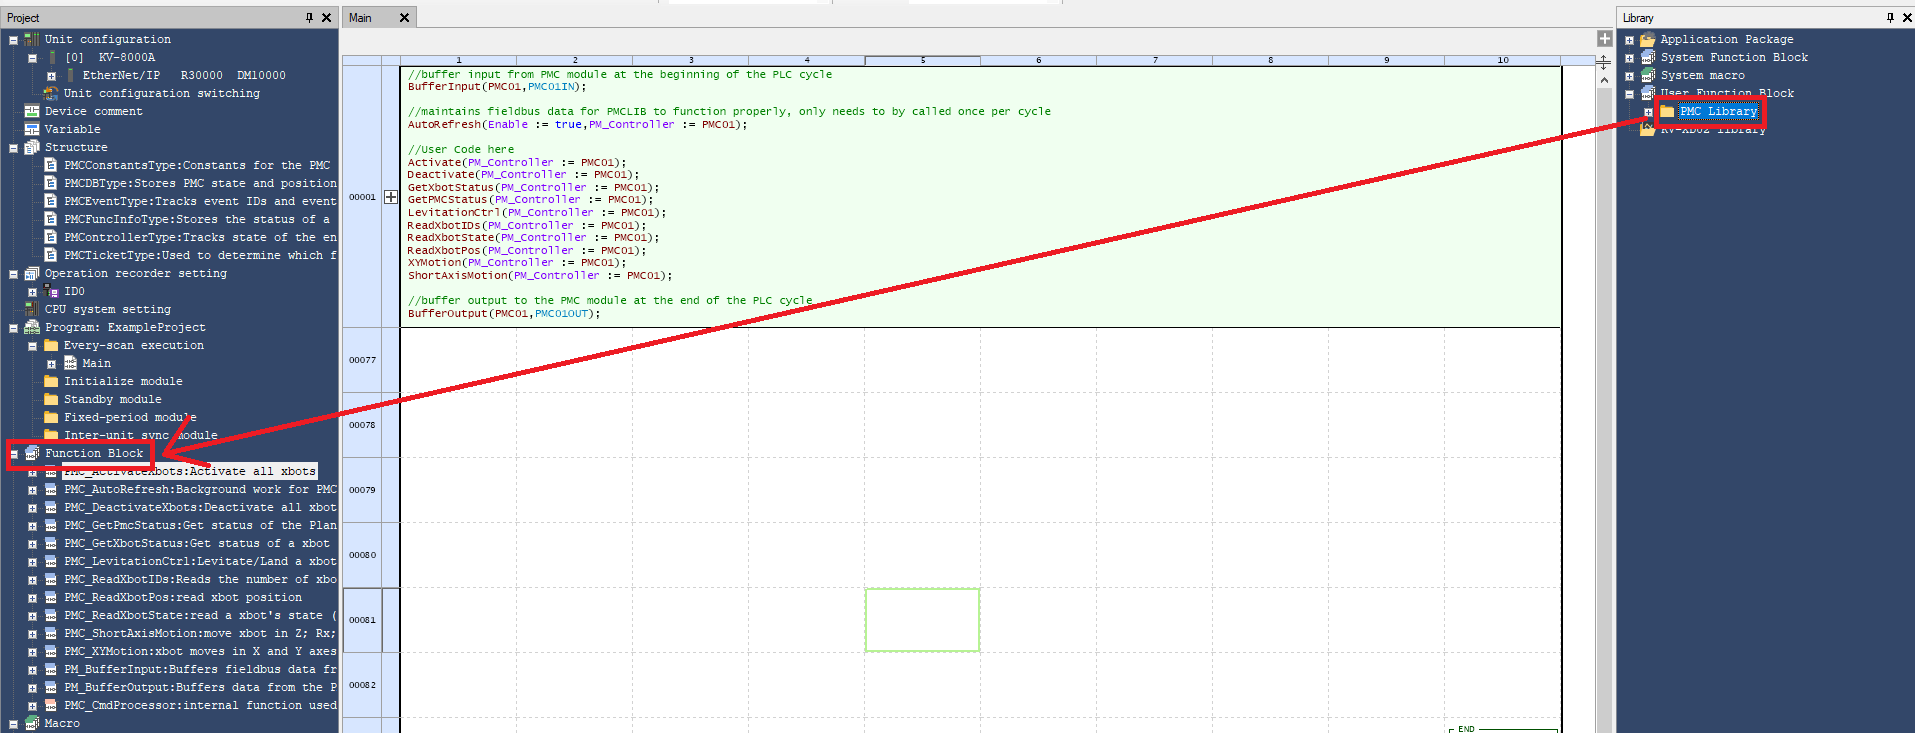Expand the System Function Block library node
Viewport: 1915px width, 733px height.
pos(1629,58)
